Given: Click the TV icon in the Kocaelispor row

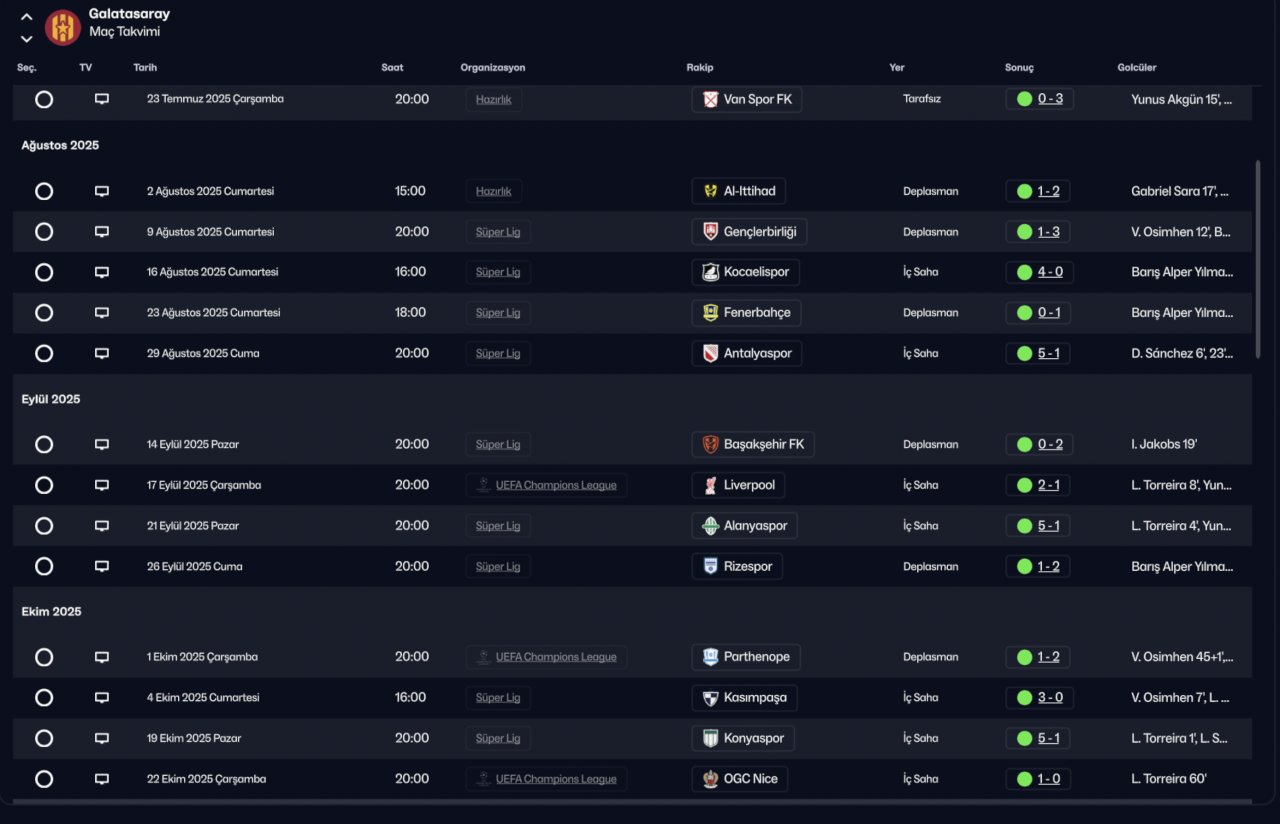Looking at the screenshot, I should tap(102, 272).
